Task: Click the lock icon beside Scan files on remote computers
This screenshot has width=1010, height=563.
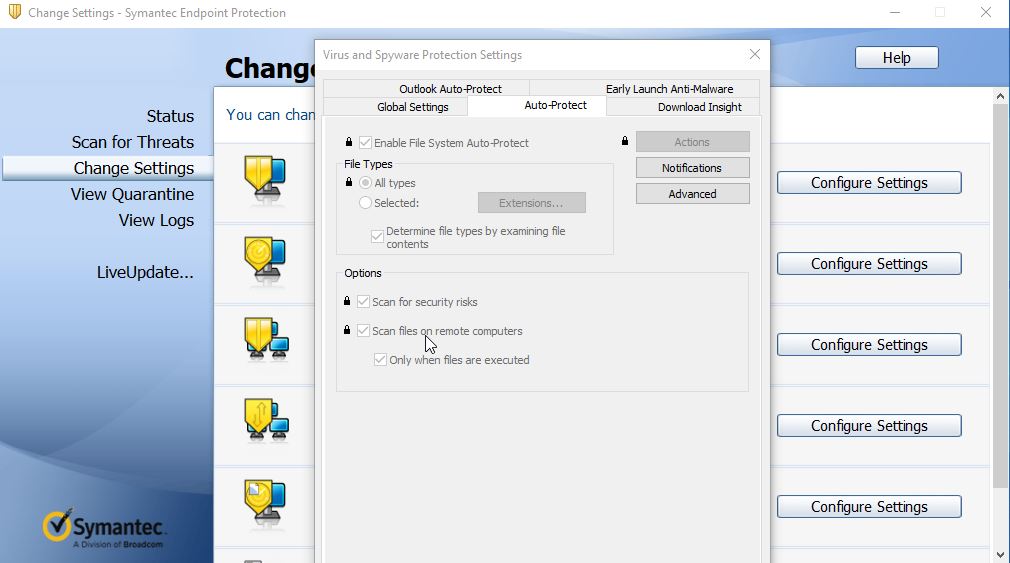Action: 347,330
